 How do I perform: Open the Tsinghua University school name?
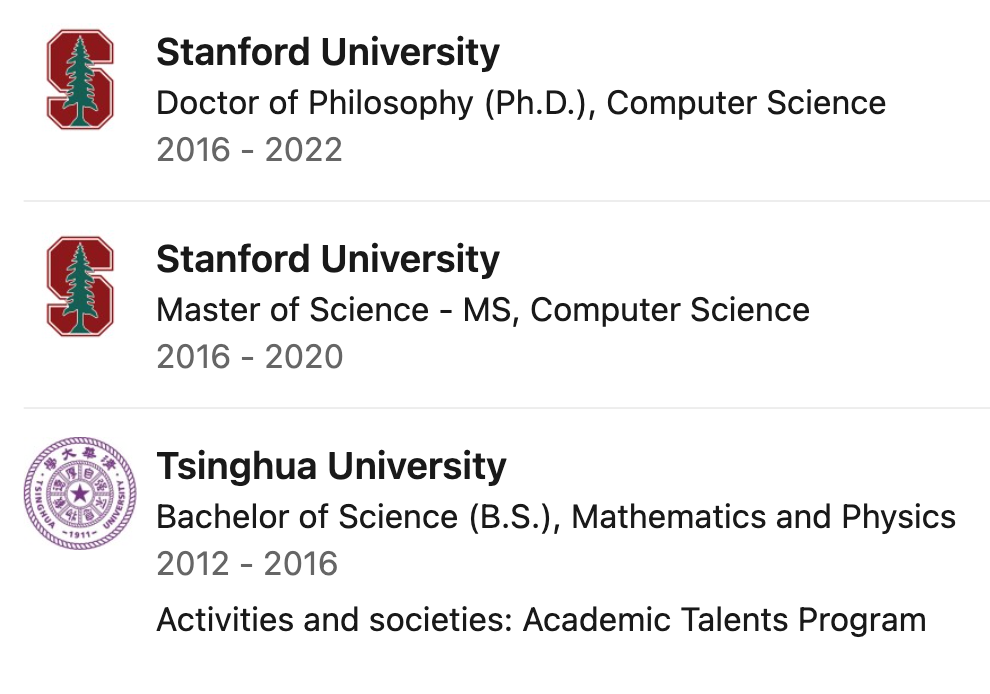pos(331,466)
